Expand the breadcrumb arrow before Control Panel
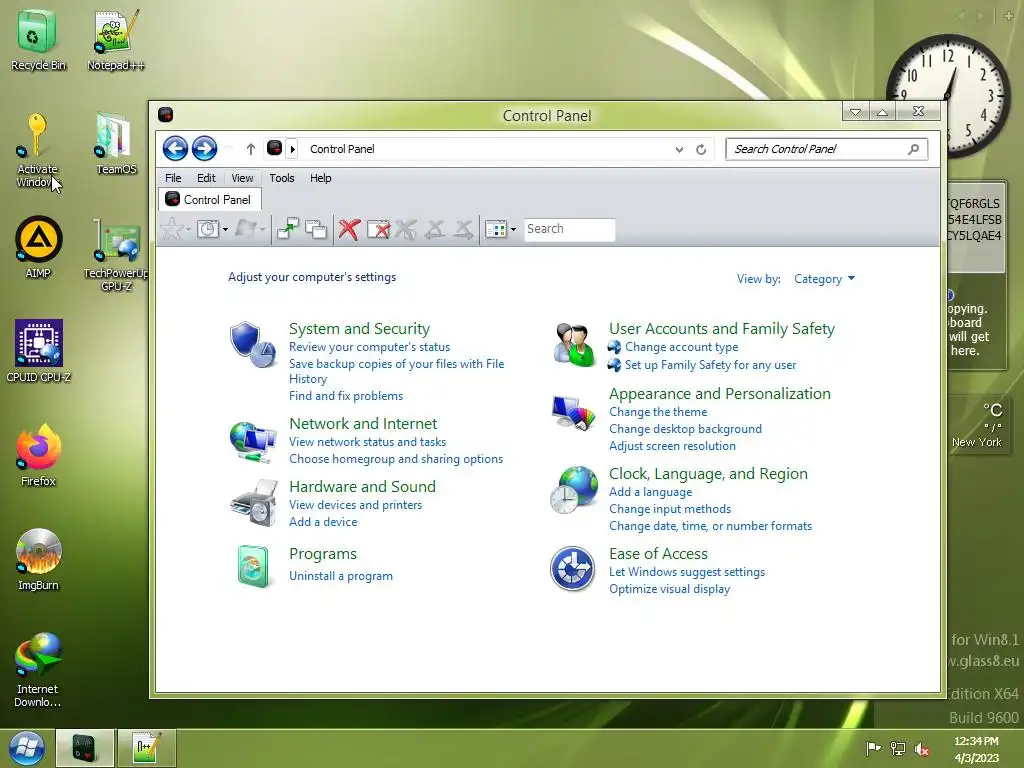Viewport: 1024px width, 768px height. coord(293,150)
